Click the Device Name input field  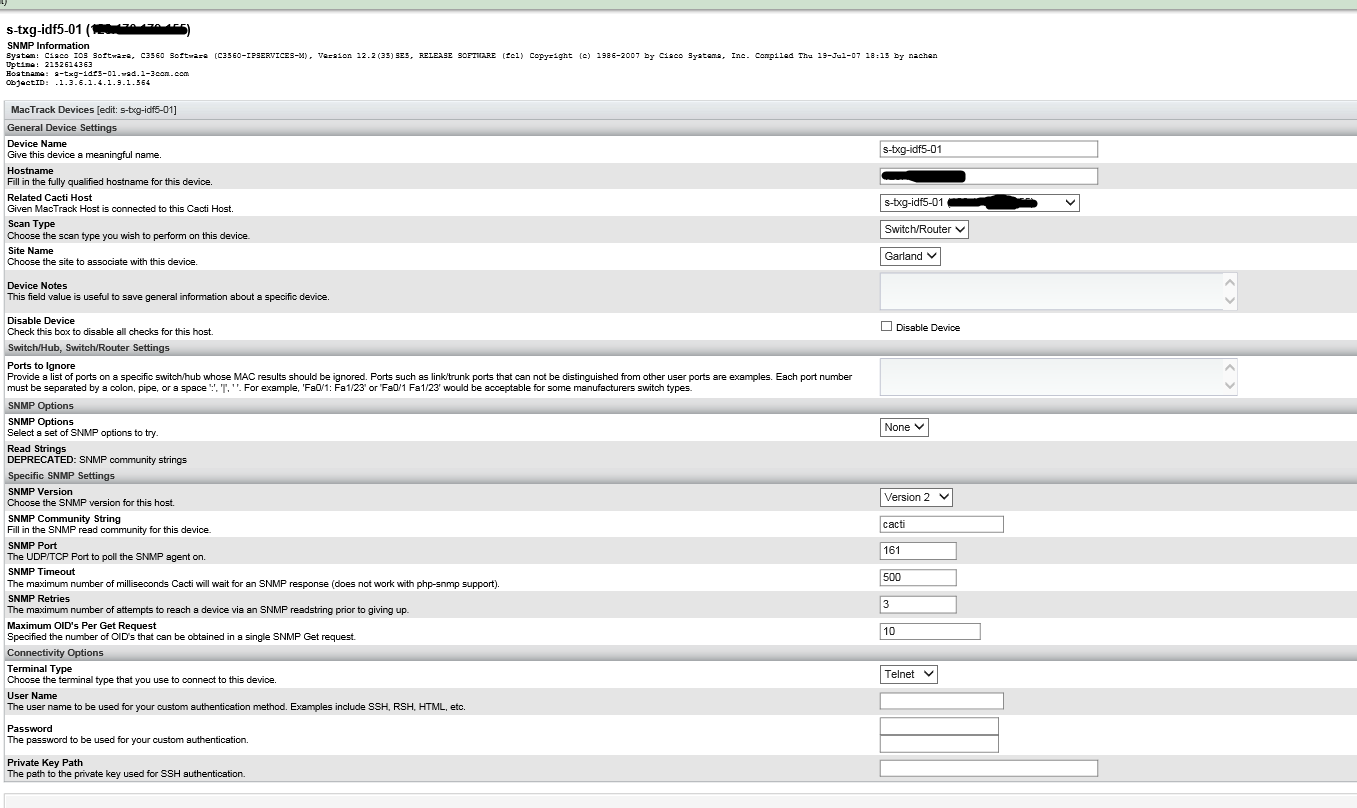pos(988,149)
